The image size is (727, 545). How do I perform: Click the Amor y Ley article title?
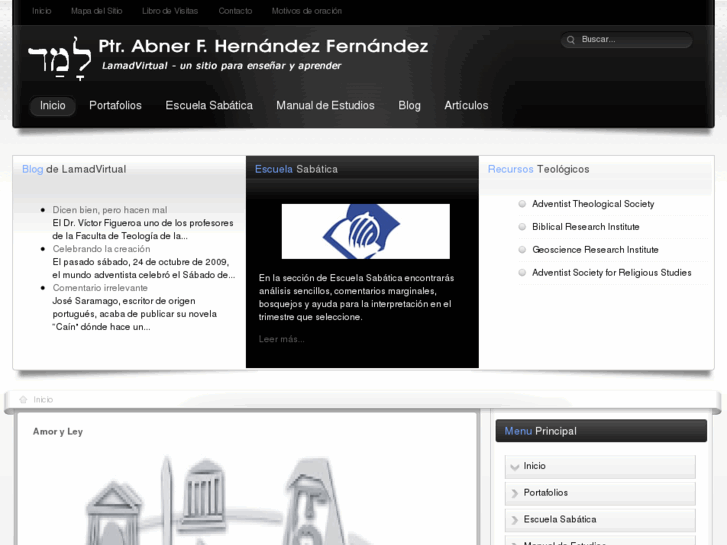[x=57, y=431]
